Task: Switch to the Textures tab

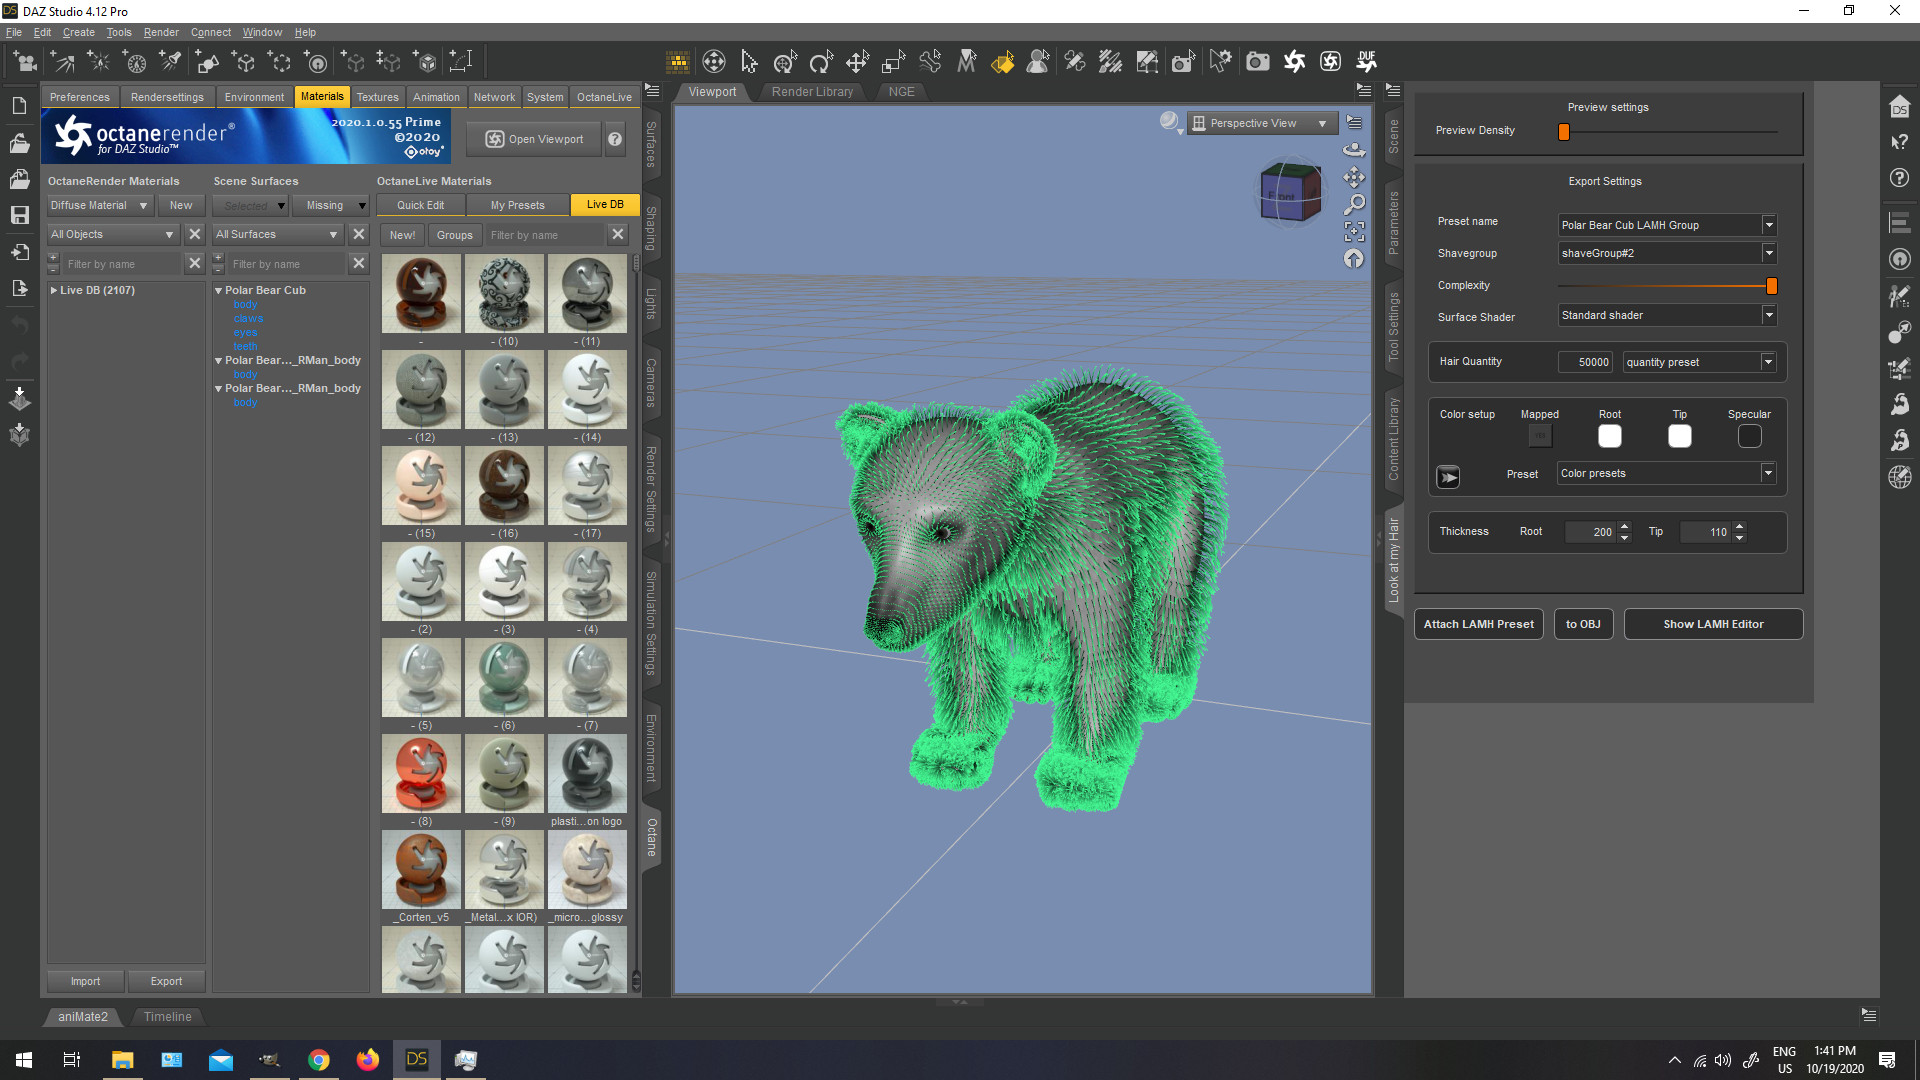Action: [x=377, y=97]
